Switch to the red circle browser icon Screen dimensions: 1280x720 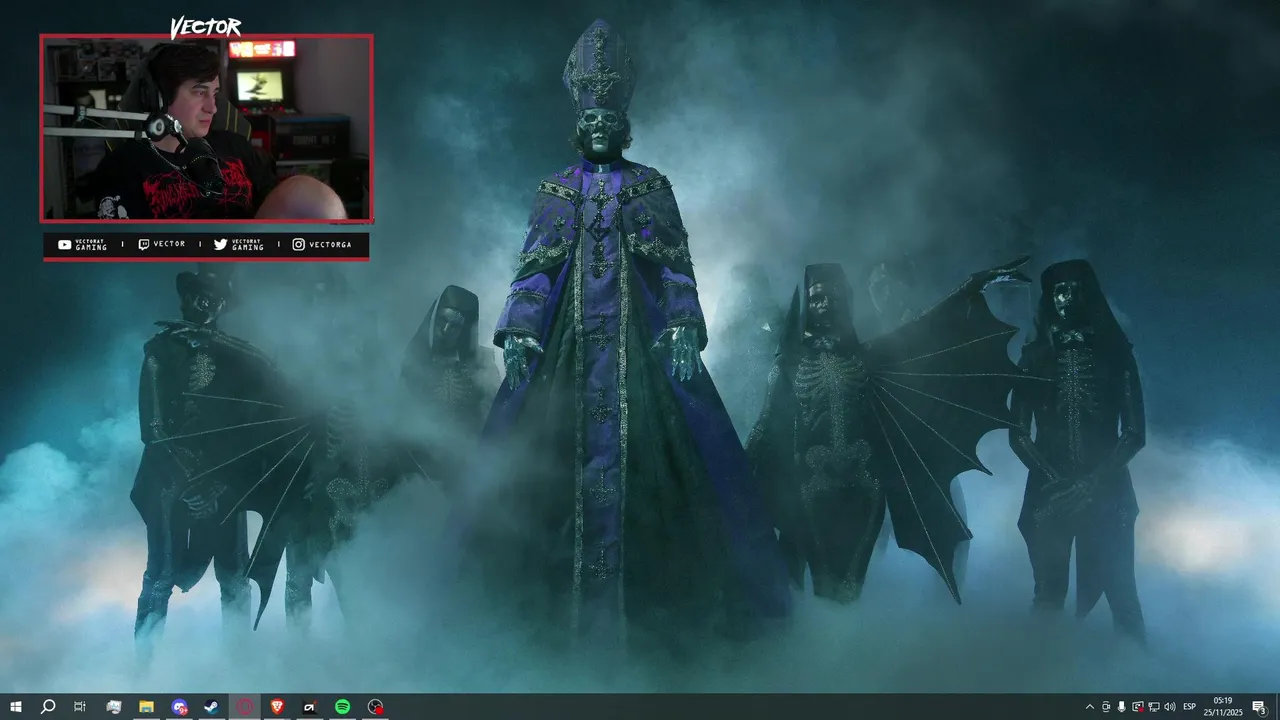pyautogui.click(x=244, y=707)
